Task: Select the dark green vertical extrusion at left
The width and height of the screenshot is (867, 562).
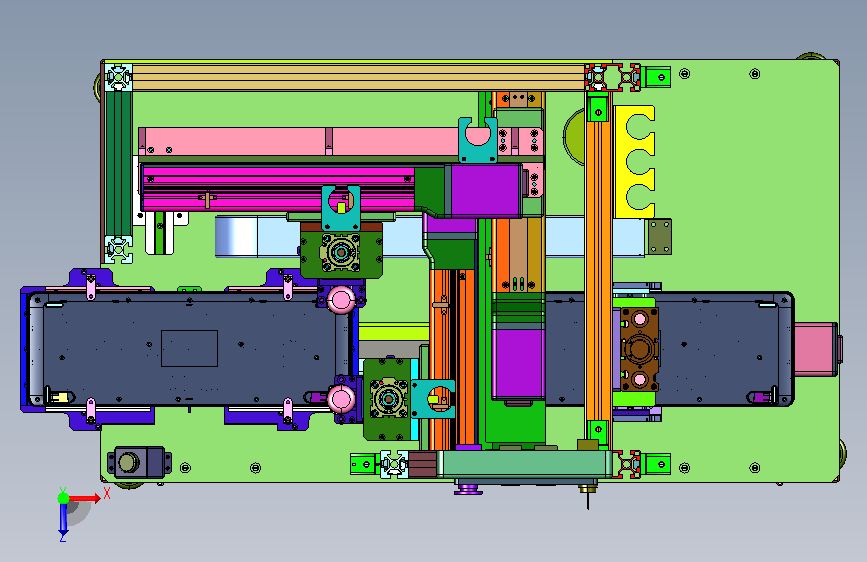Action: point(119,163)
